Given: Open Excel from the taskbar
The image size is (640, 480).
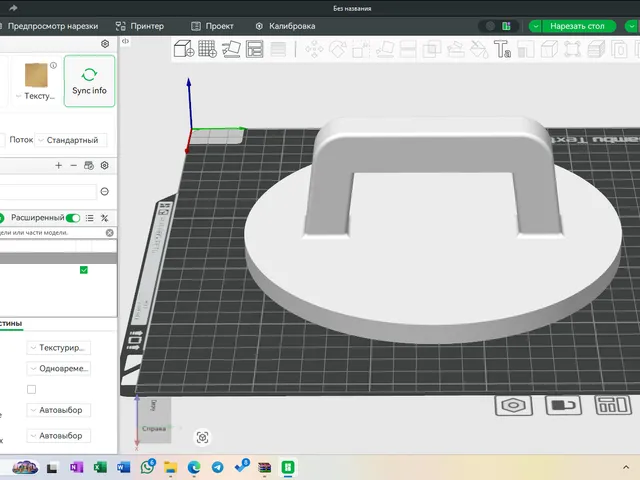Looking at the screenshot, I should pos(100,467).
